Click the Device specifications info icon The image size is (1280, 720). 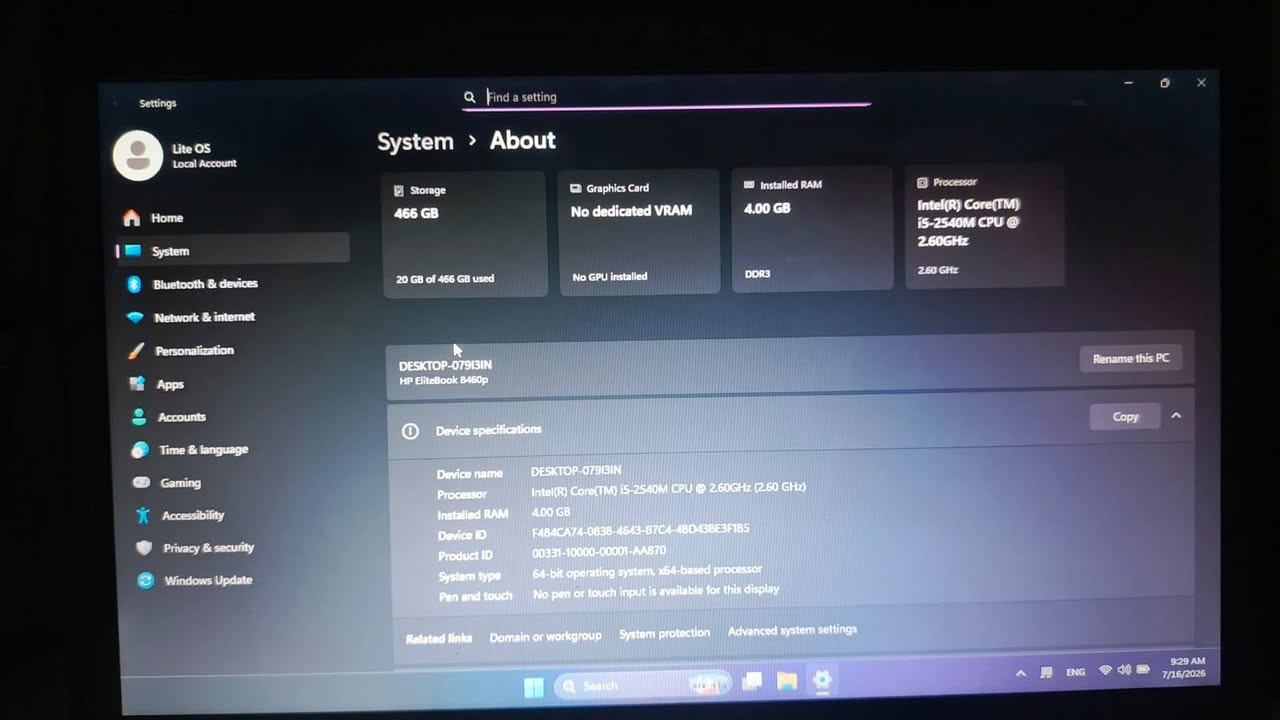click(x=410, y=431)
